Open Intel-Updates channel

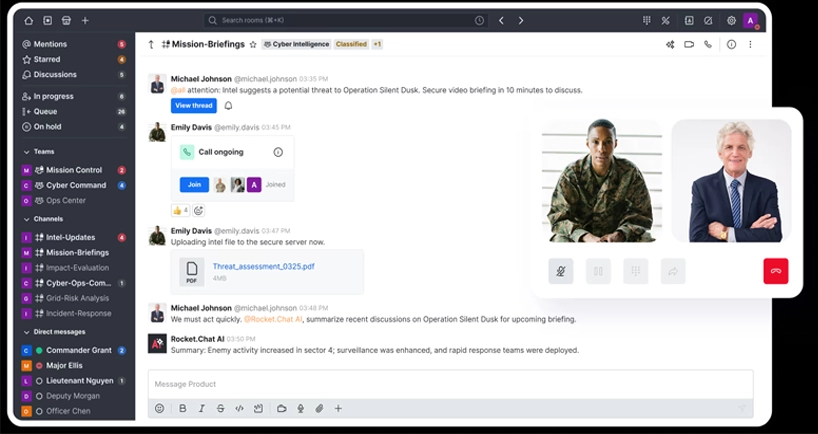point(74,237)
